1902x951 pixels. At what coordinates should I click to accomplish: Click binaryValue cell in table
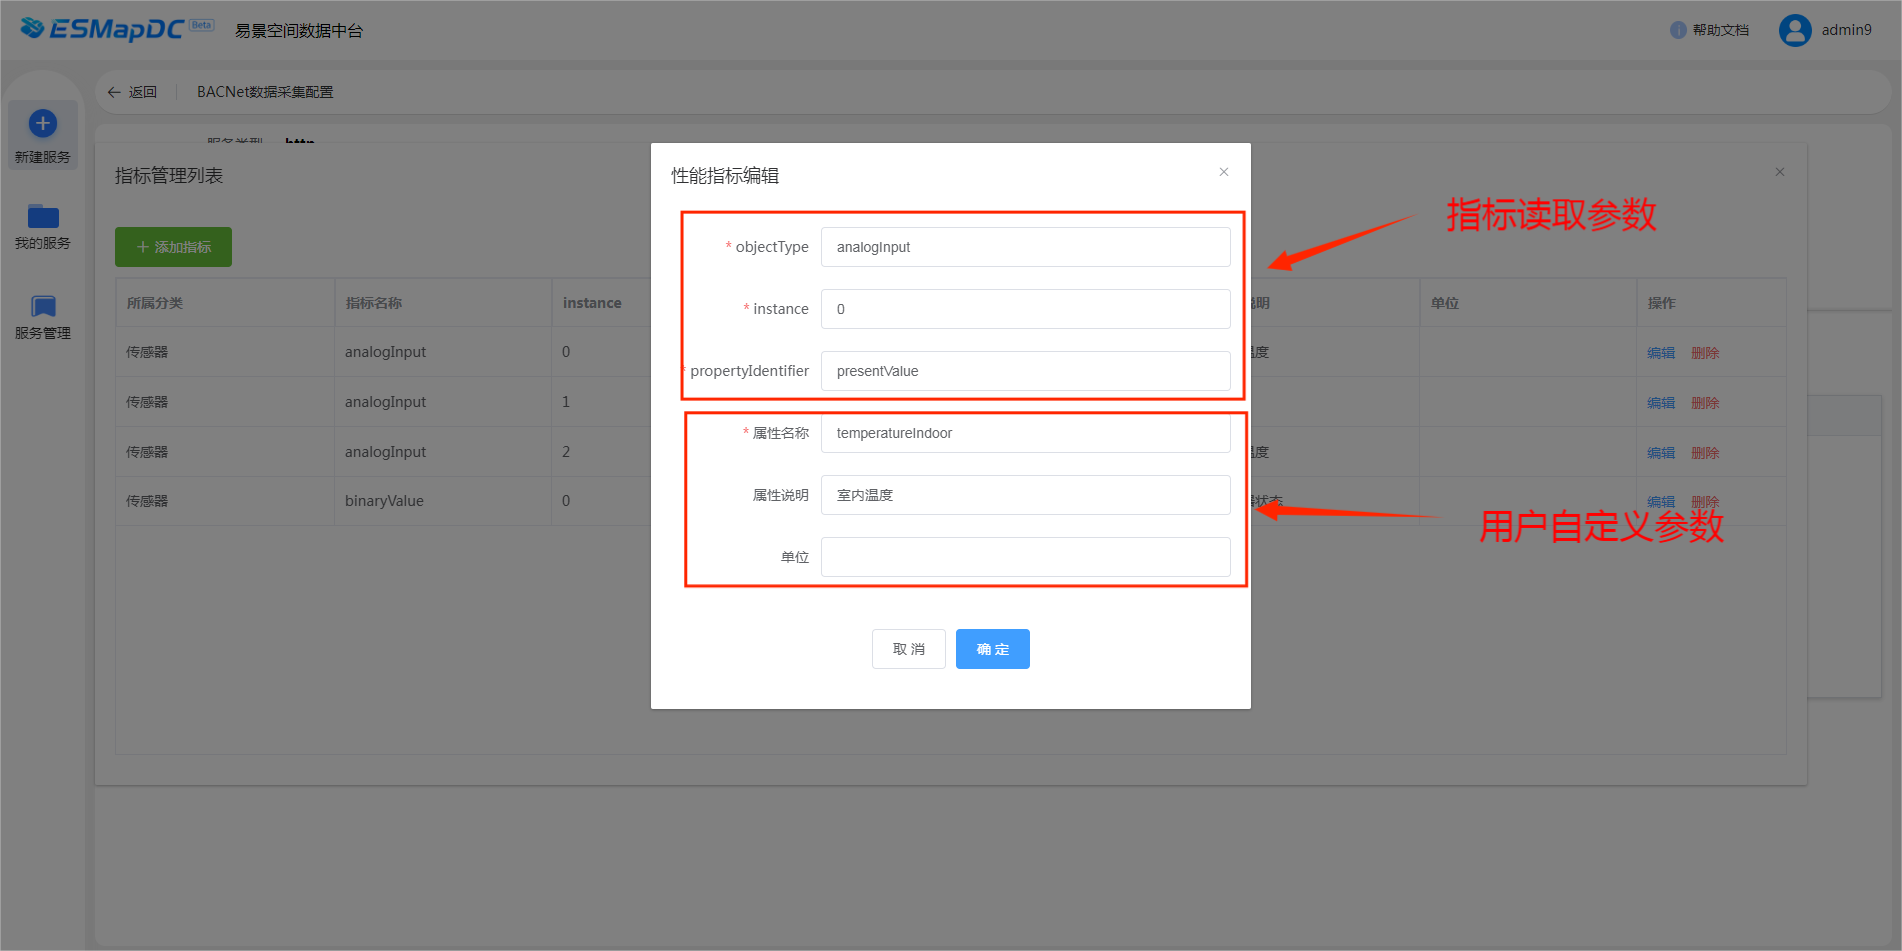click(384, 501)
